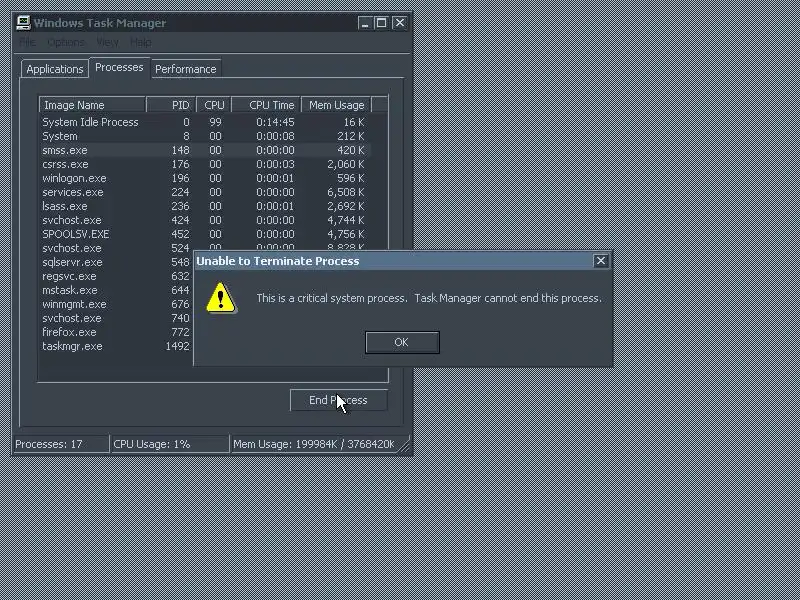Open the File menu
This screenshot has height=600, width=800.
(28, 42)
